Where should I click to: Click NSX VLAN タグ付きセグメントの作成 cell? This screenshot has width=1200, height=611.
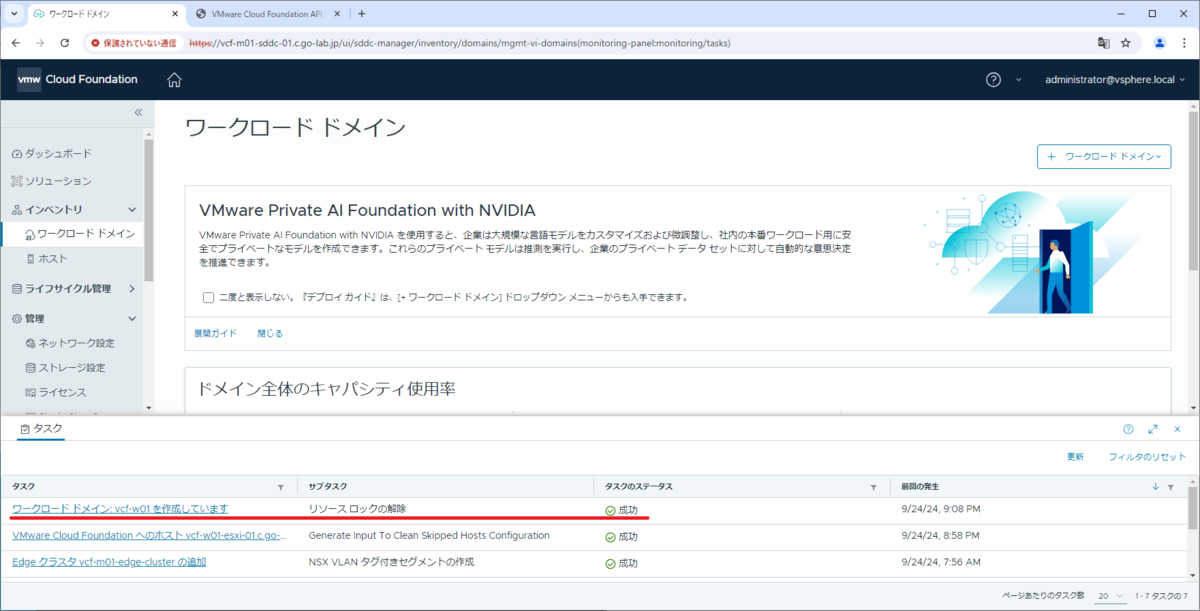coord(391,563)
